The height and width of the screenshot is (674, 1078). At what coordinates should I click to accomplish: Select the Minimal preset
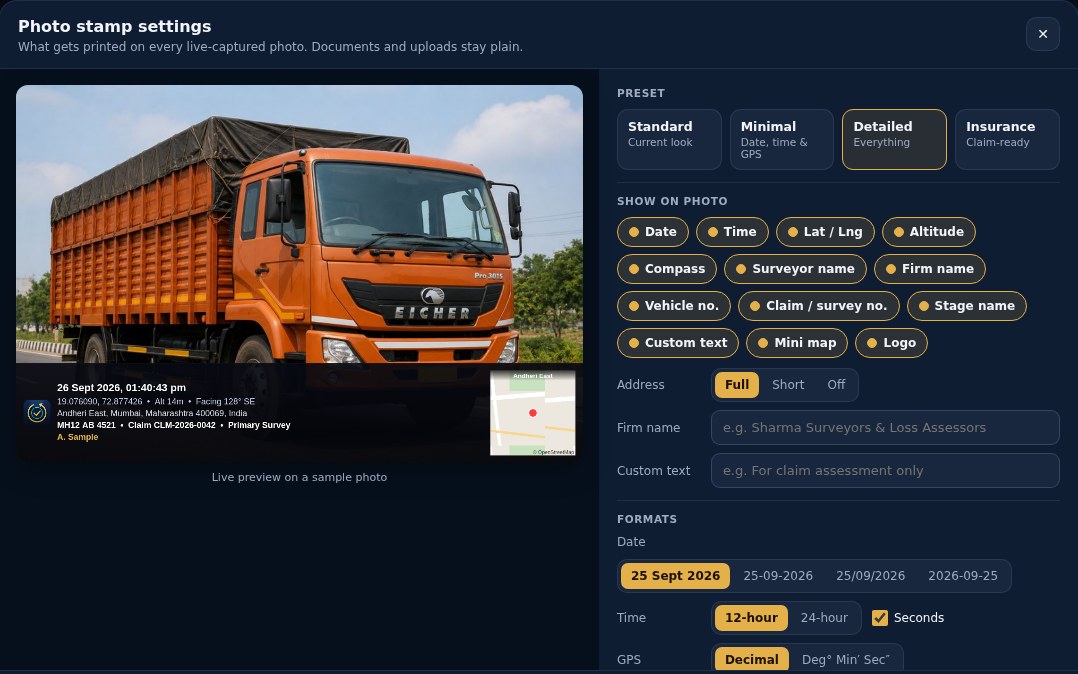pyautogui.click(x=782, y=140)
